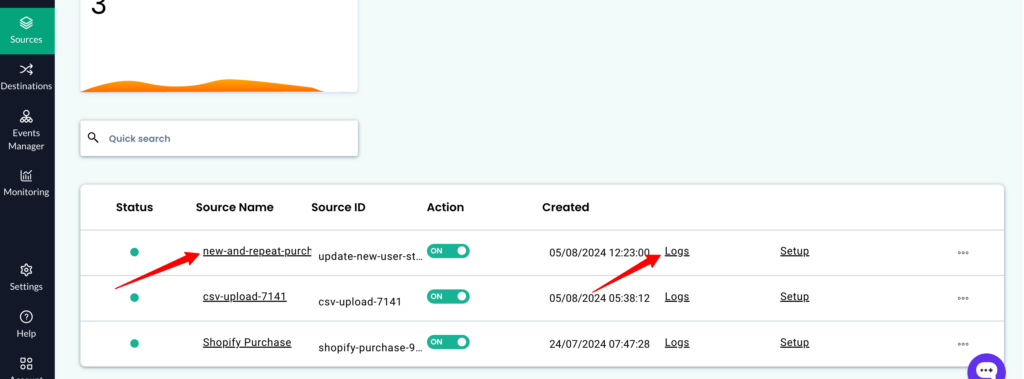
Task: Click the Status column header
Action: (x=135, y=207)
